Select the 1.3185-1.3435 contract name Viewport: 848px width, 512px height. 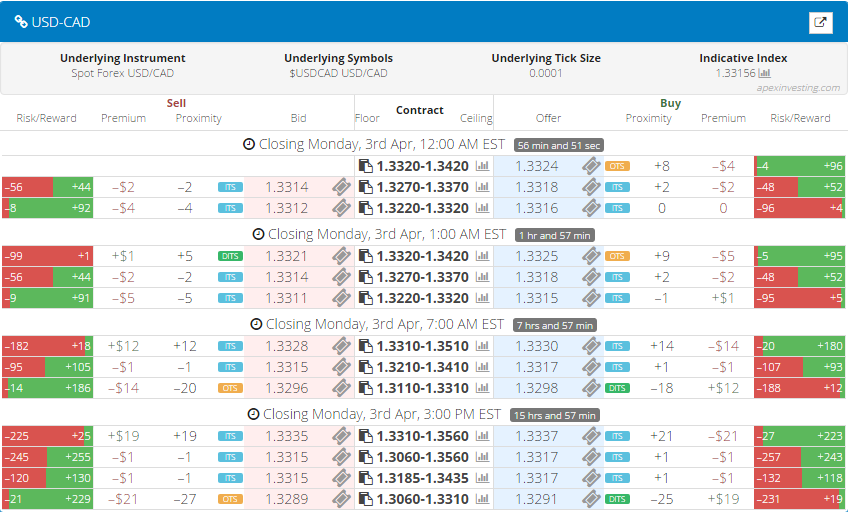[x=423, y=478]
